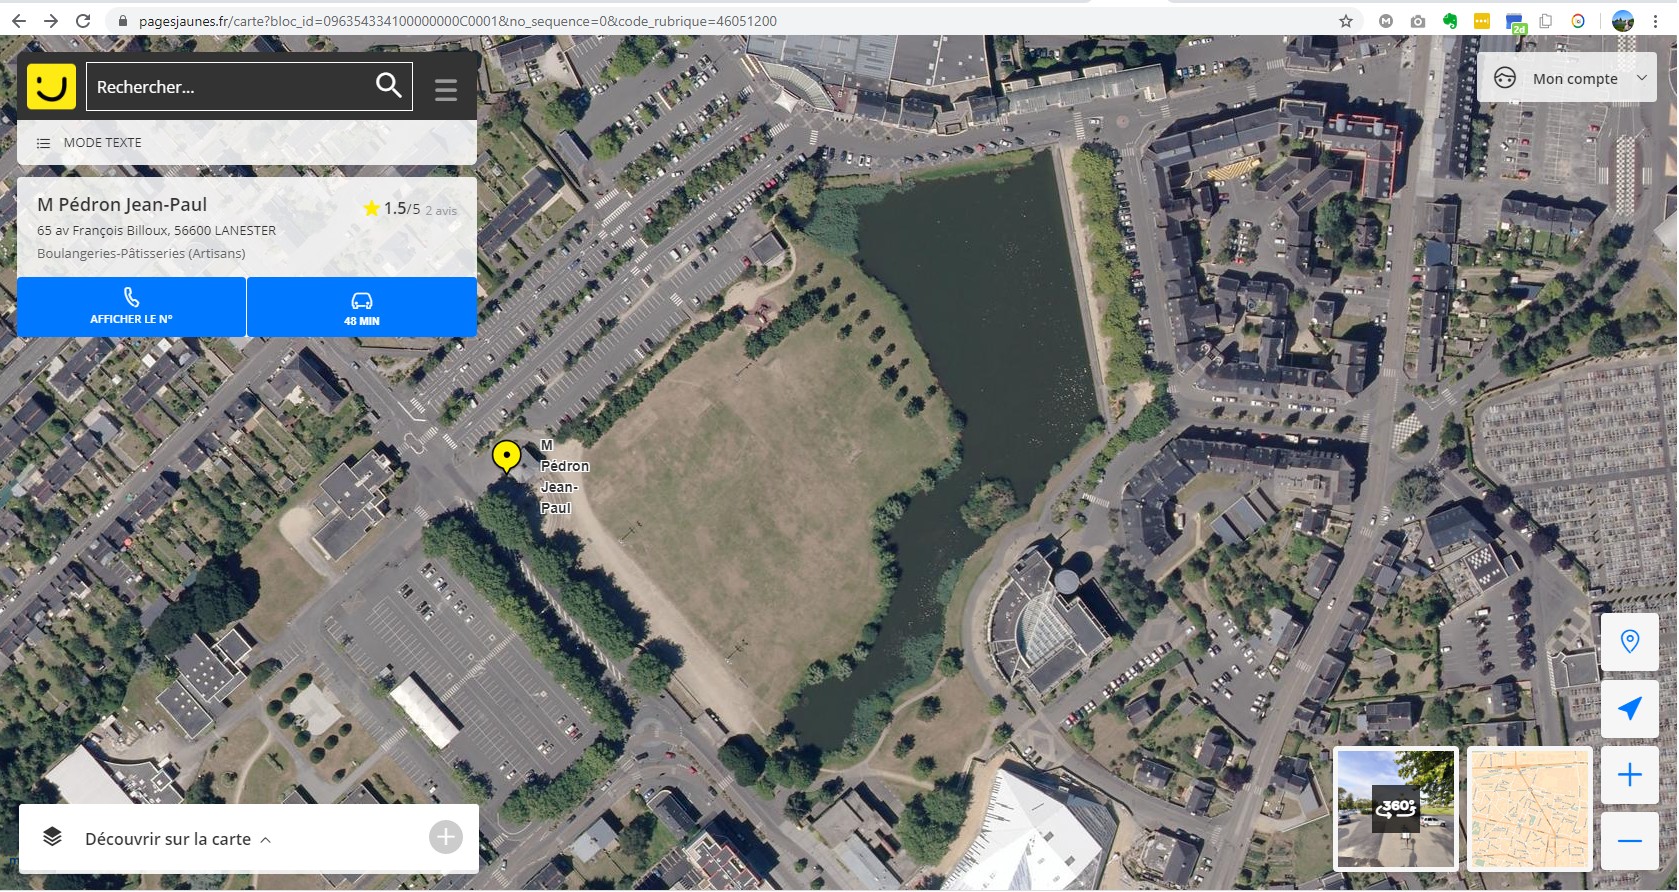Screen dimensions: 1679x892
Task: Zoom out with the minus button
Action: pos(1629,840)
